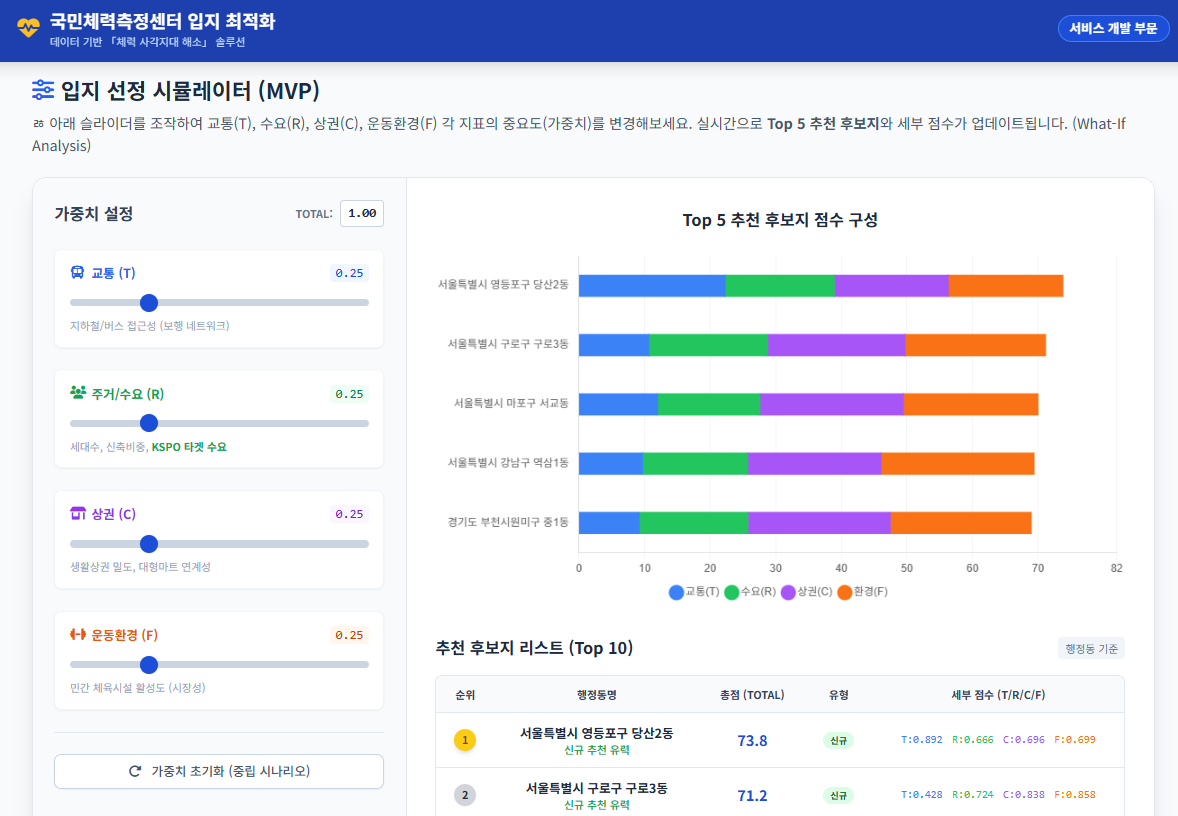
Task: Toggle 상권(C) series in chart legend
Action: click(x=806, y=592)
